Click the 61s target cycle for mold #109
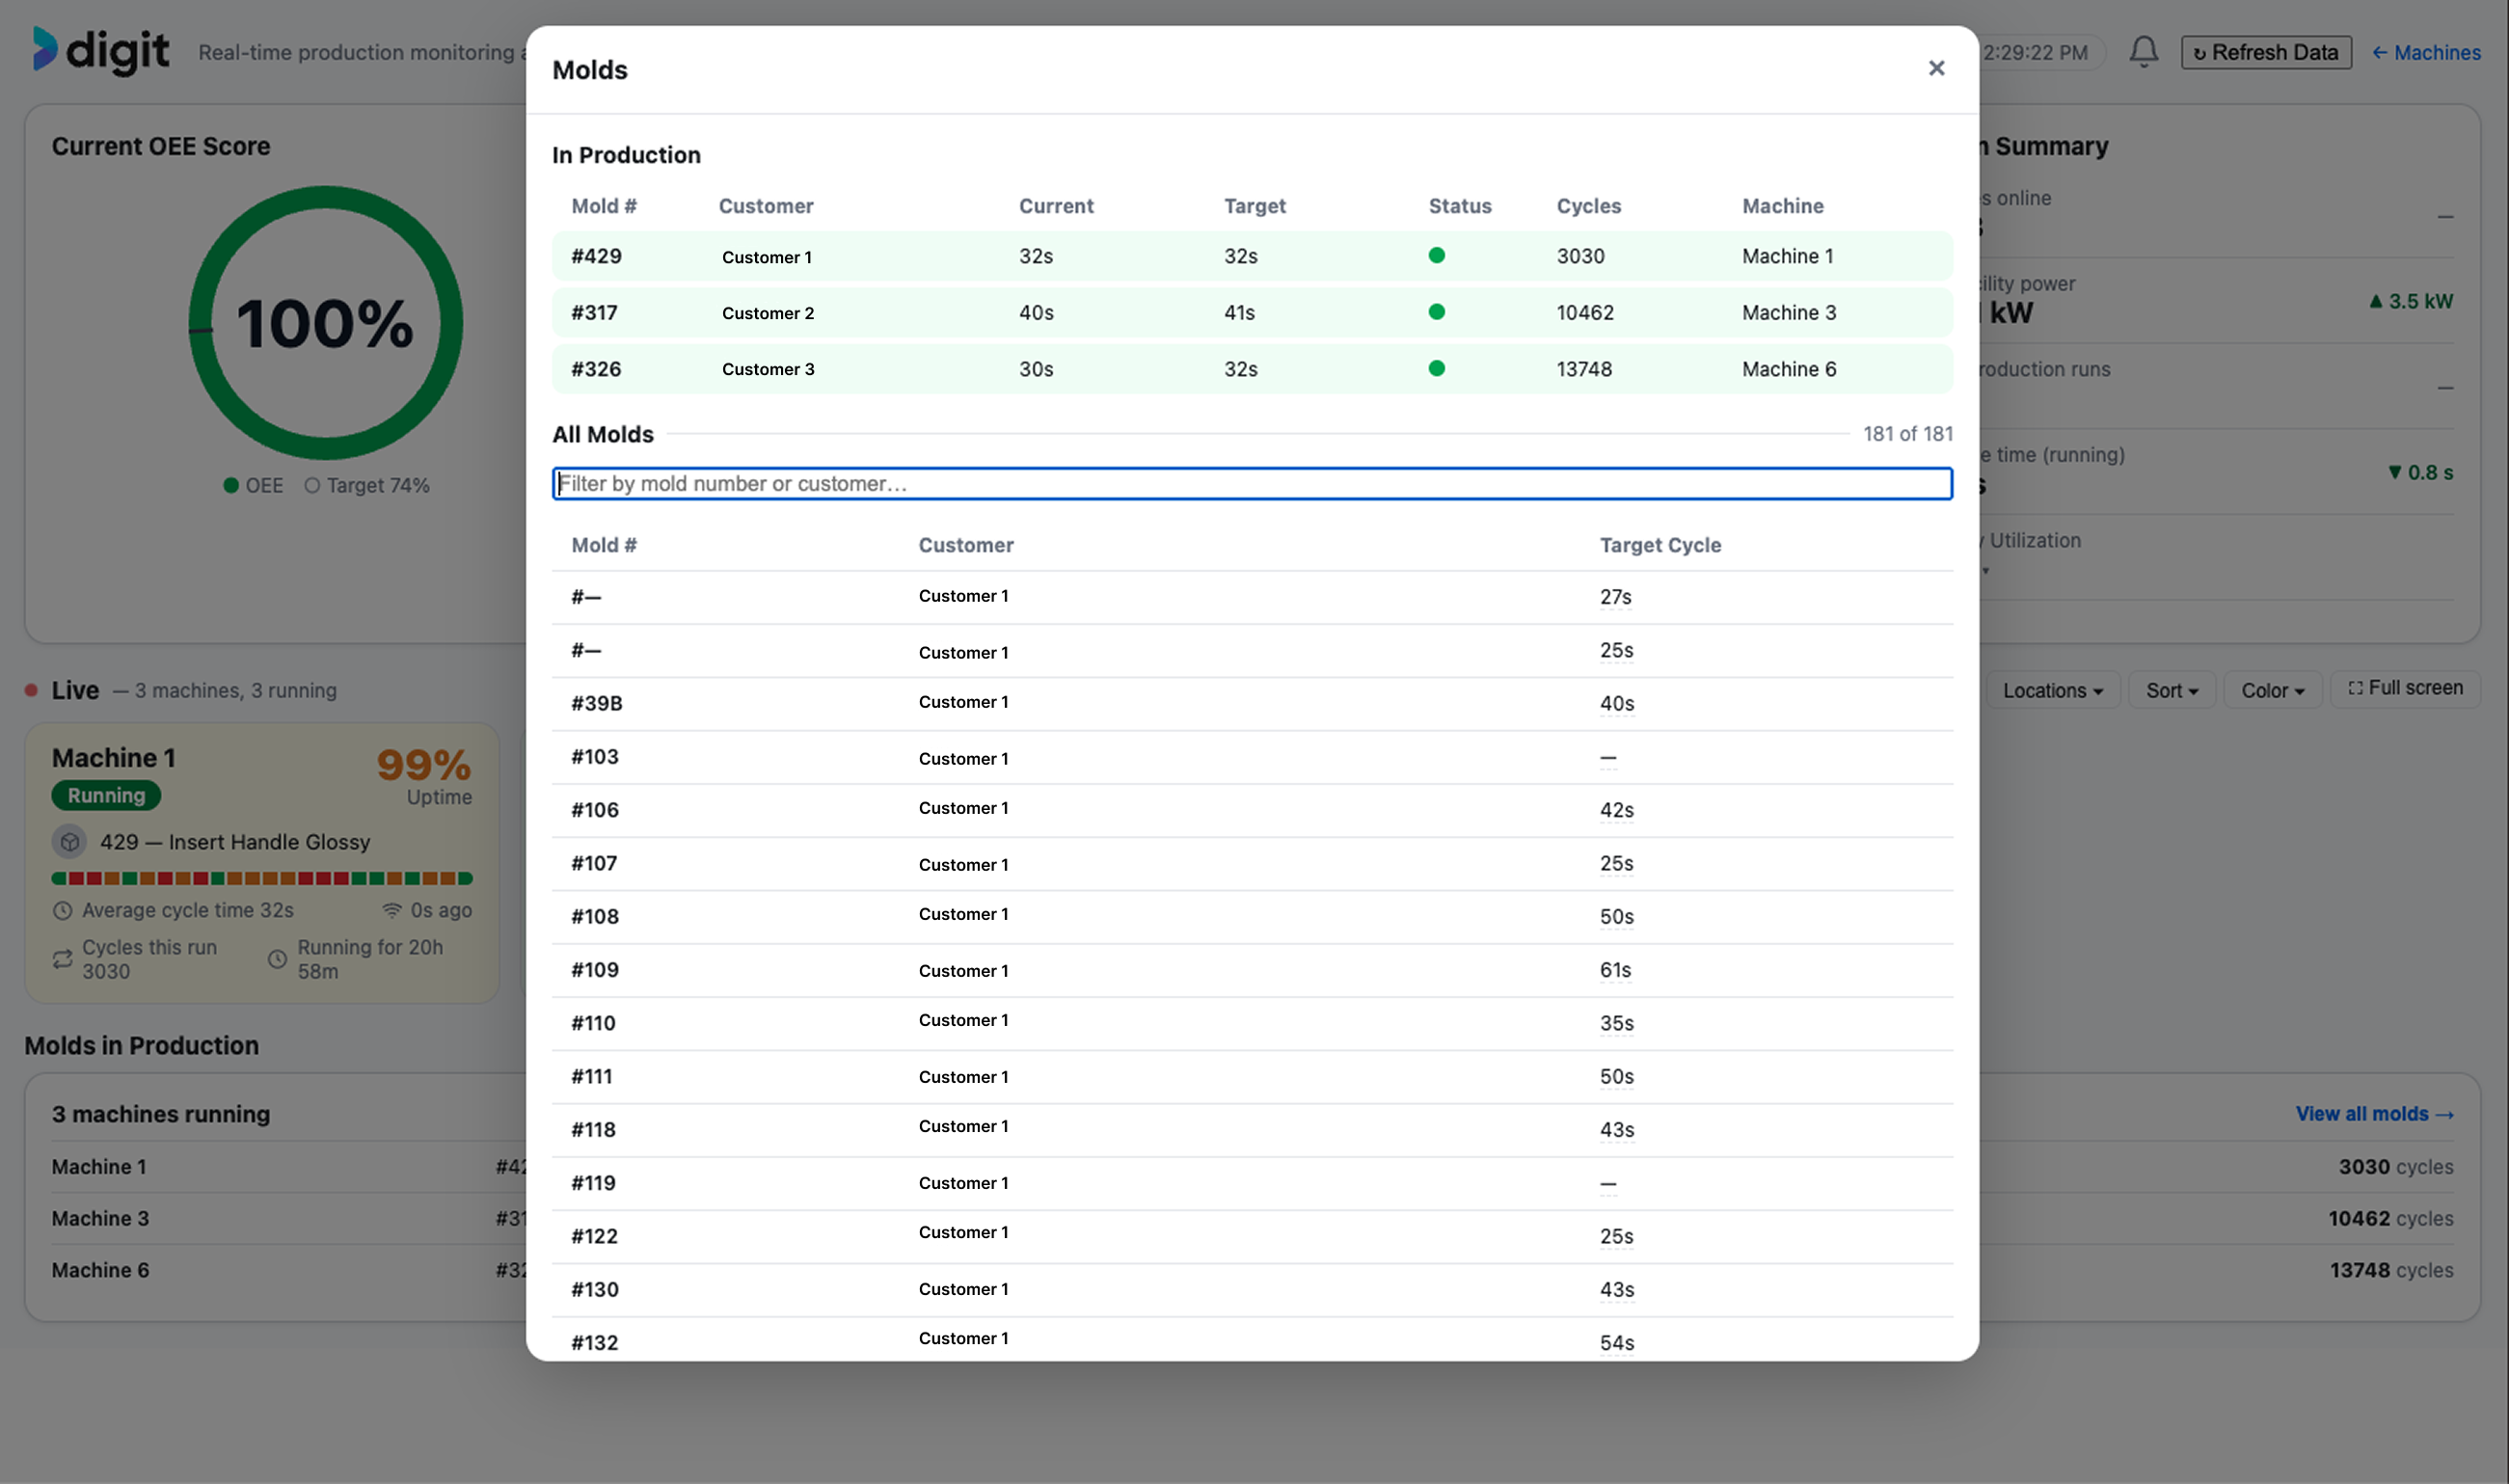The height and width of the screenshot is (1484, 2509). tap(1615, 970)
